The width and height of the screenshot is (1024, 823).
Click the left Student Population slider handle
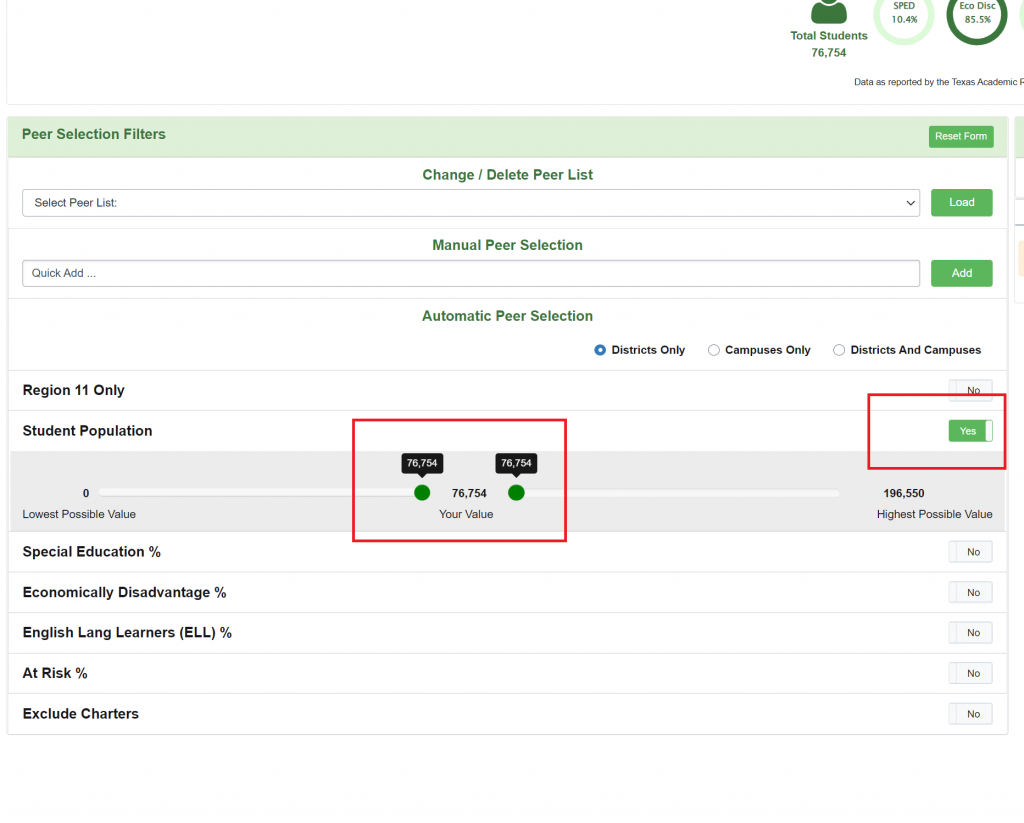(x=422, y=492)
